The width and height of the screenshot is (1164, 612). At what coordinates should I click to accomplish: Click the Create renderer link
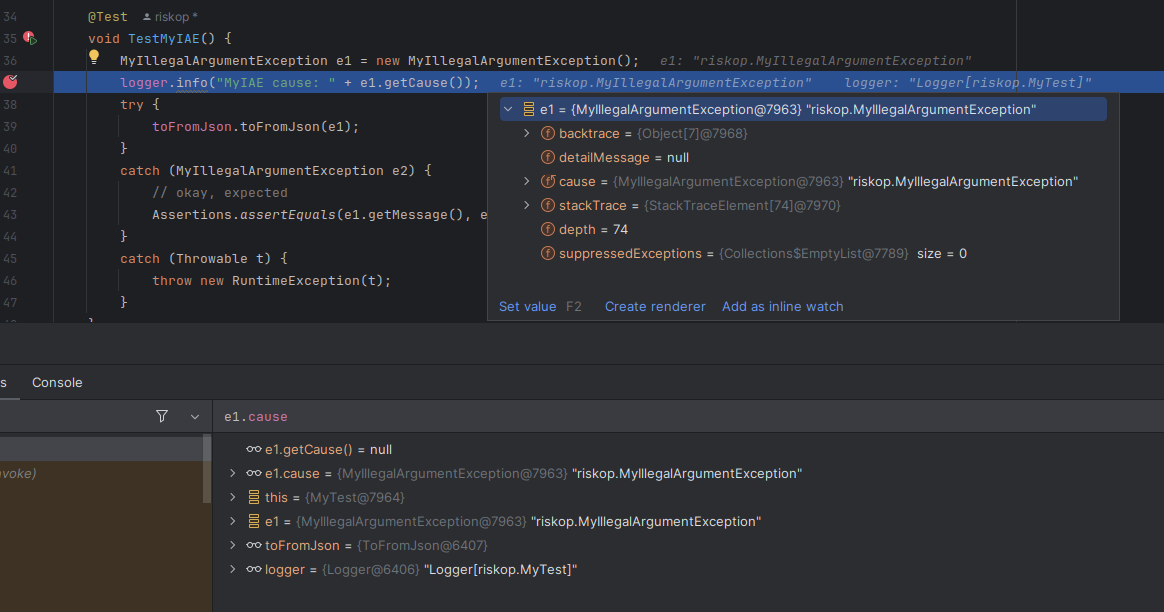655,306
